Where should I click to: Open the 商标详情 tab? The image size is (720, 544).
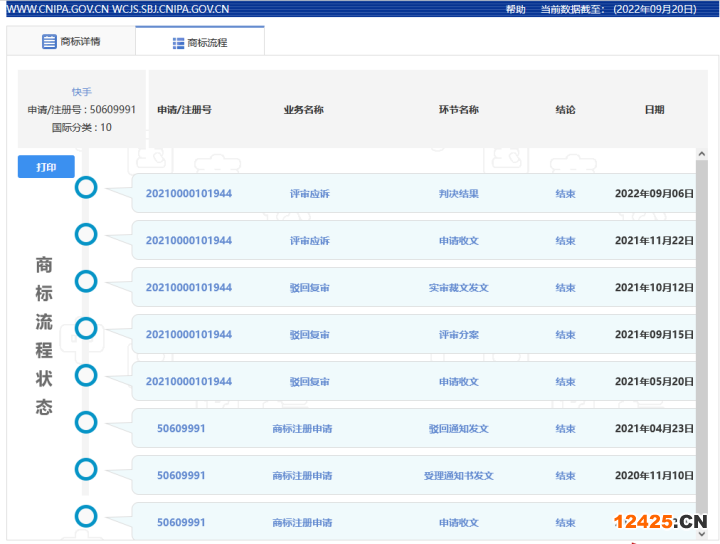[x=71, y=41]
